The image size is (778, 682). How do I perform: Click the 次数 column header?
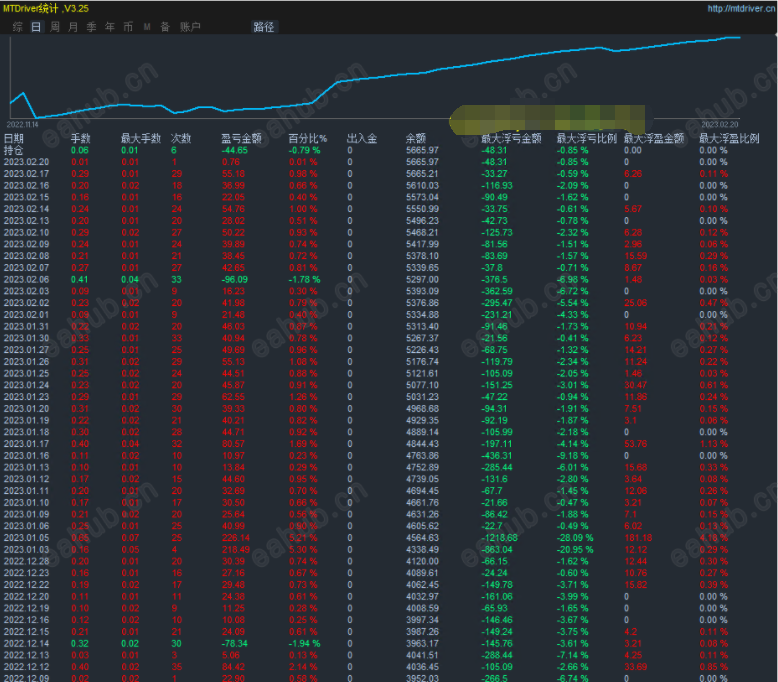[x=181, y=138]
